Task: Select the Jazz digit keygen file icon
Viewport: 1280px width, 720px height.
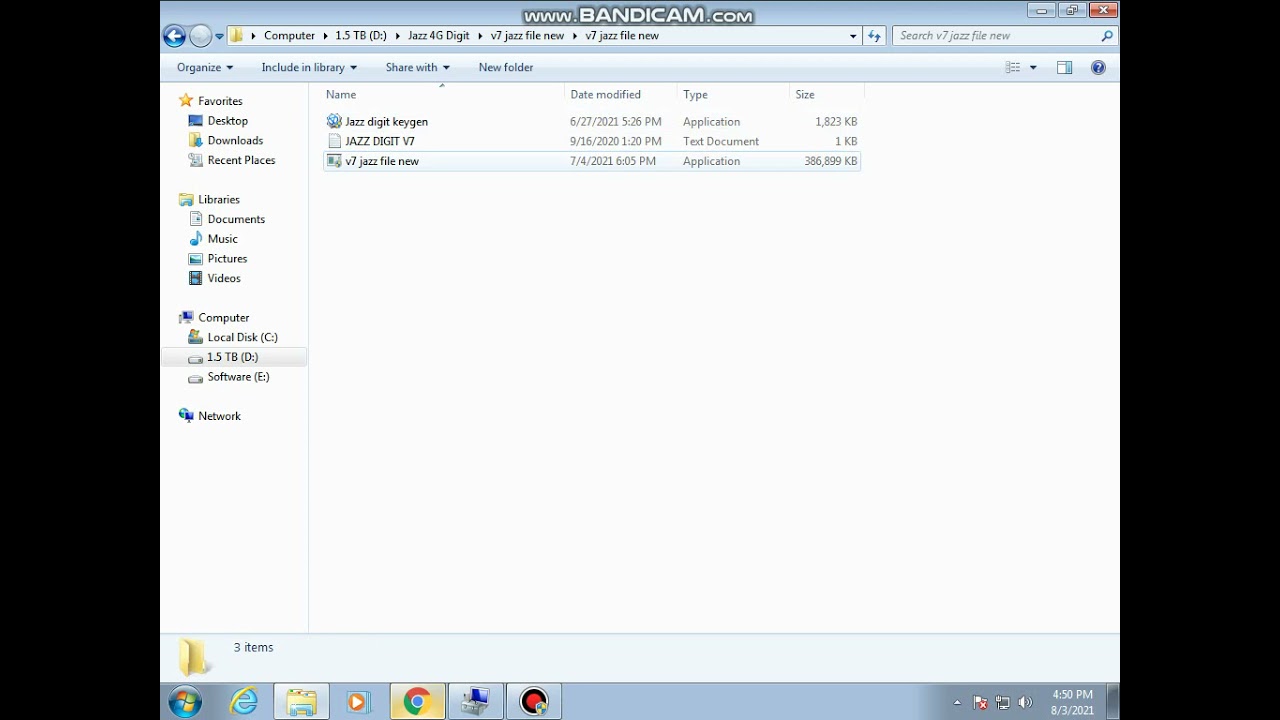Action: click(334, 121)
